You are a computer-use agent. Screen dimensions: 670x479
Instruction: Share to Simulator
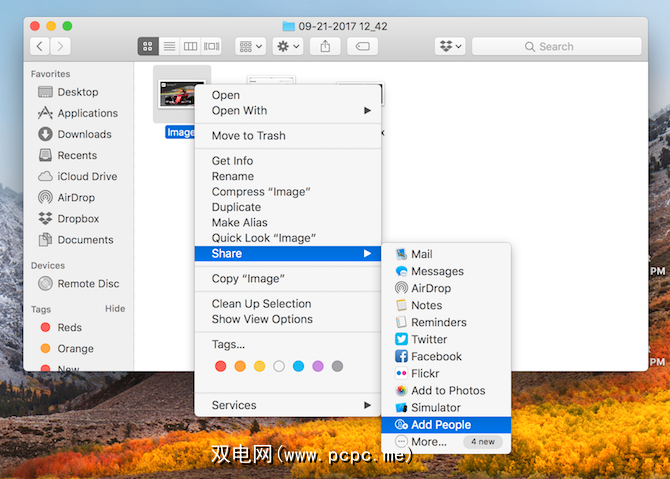[446, 408]
